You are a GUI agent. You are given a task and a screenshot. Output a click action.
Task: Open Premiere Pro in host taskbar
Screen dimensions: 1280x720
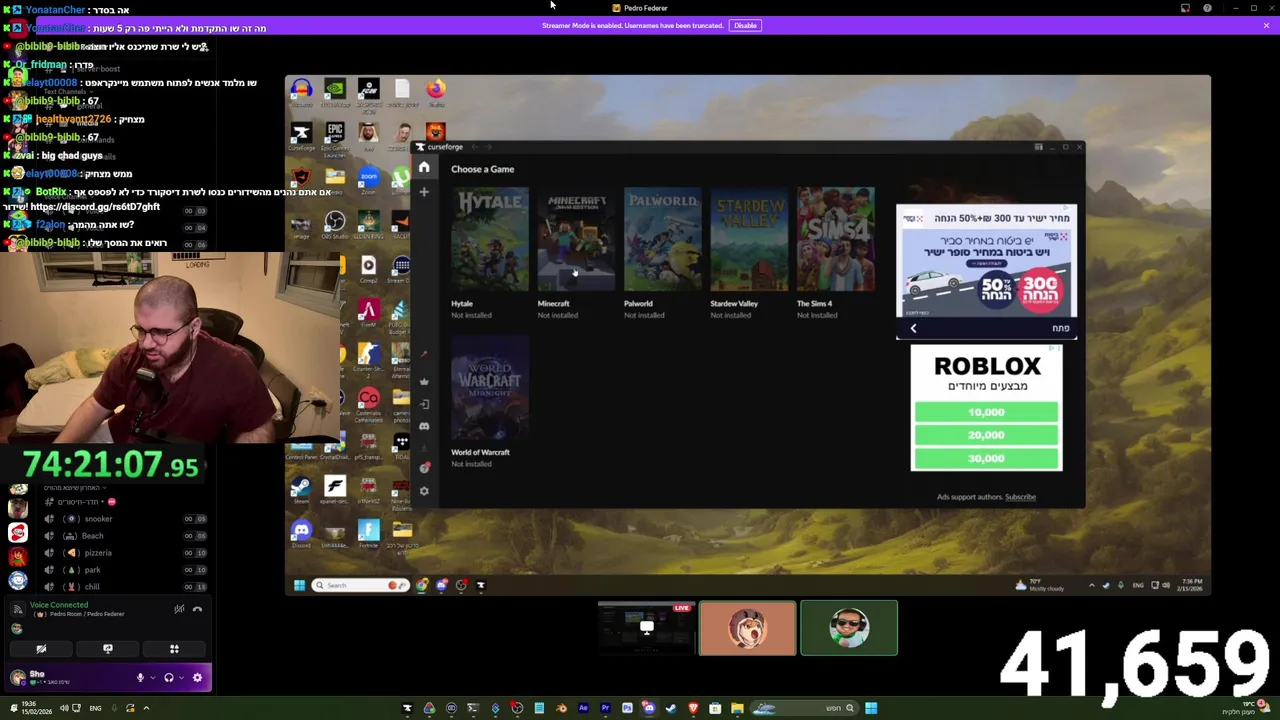[x=605, y=708]
